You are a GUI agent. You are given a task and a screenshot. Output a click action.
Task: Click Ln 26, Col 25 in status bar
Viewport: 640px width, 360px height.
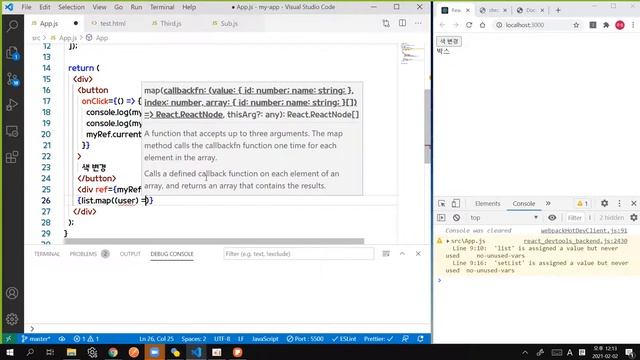(156, 339)
